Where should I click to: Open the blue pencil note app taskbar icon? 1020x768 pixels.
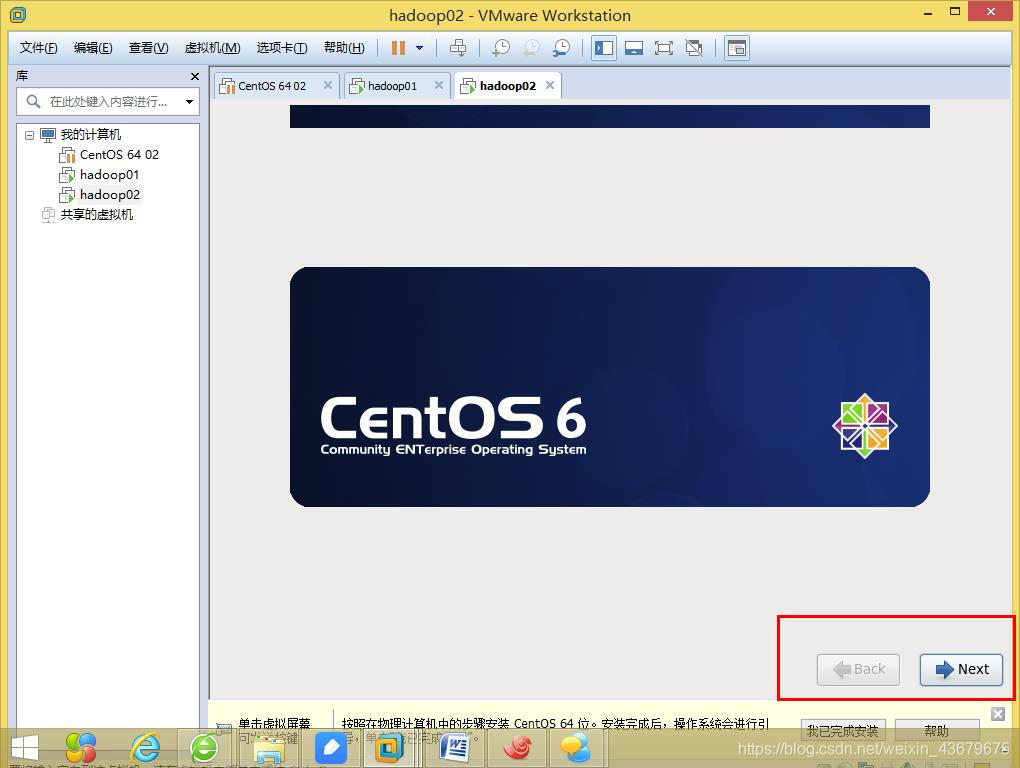point(330,747)
